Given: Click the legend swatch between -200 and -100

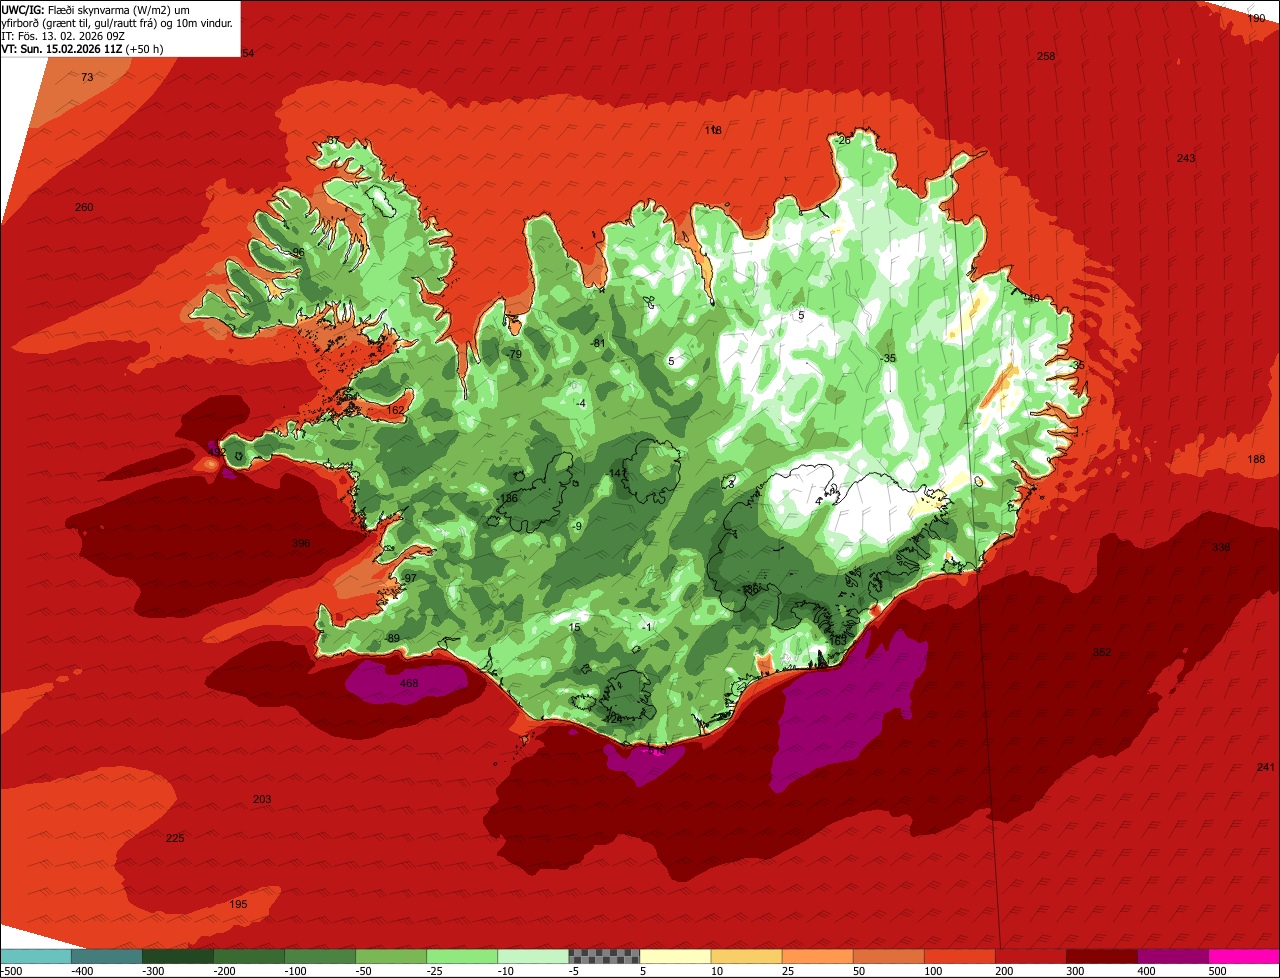Looking at the screenshot, I should [x=249, y=956].
